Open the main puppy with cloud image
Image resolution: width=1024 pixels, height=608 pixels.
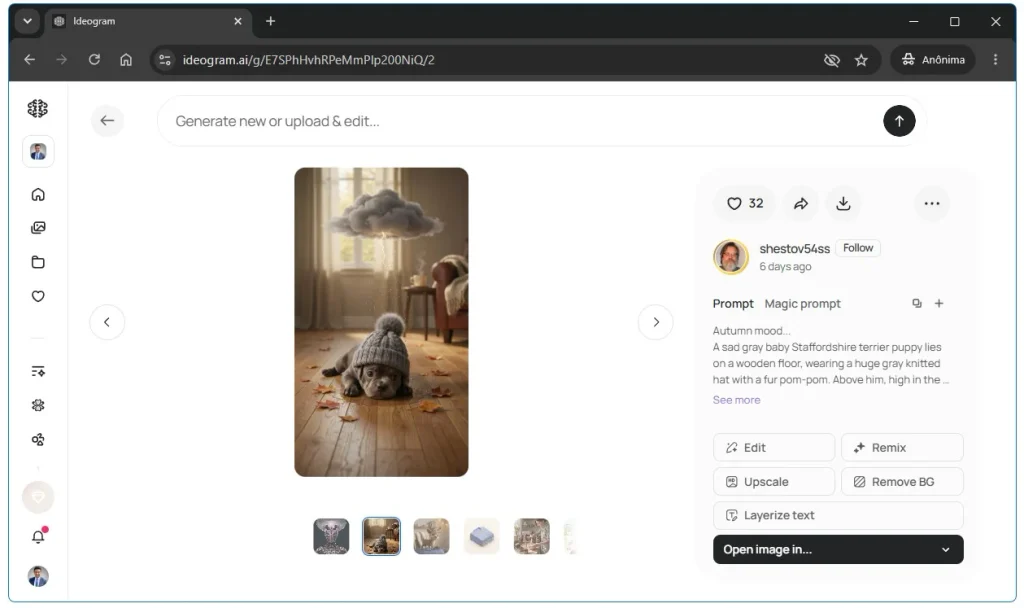381,322
